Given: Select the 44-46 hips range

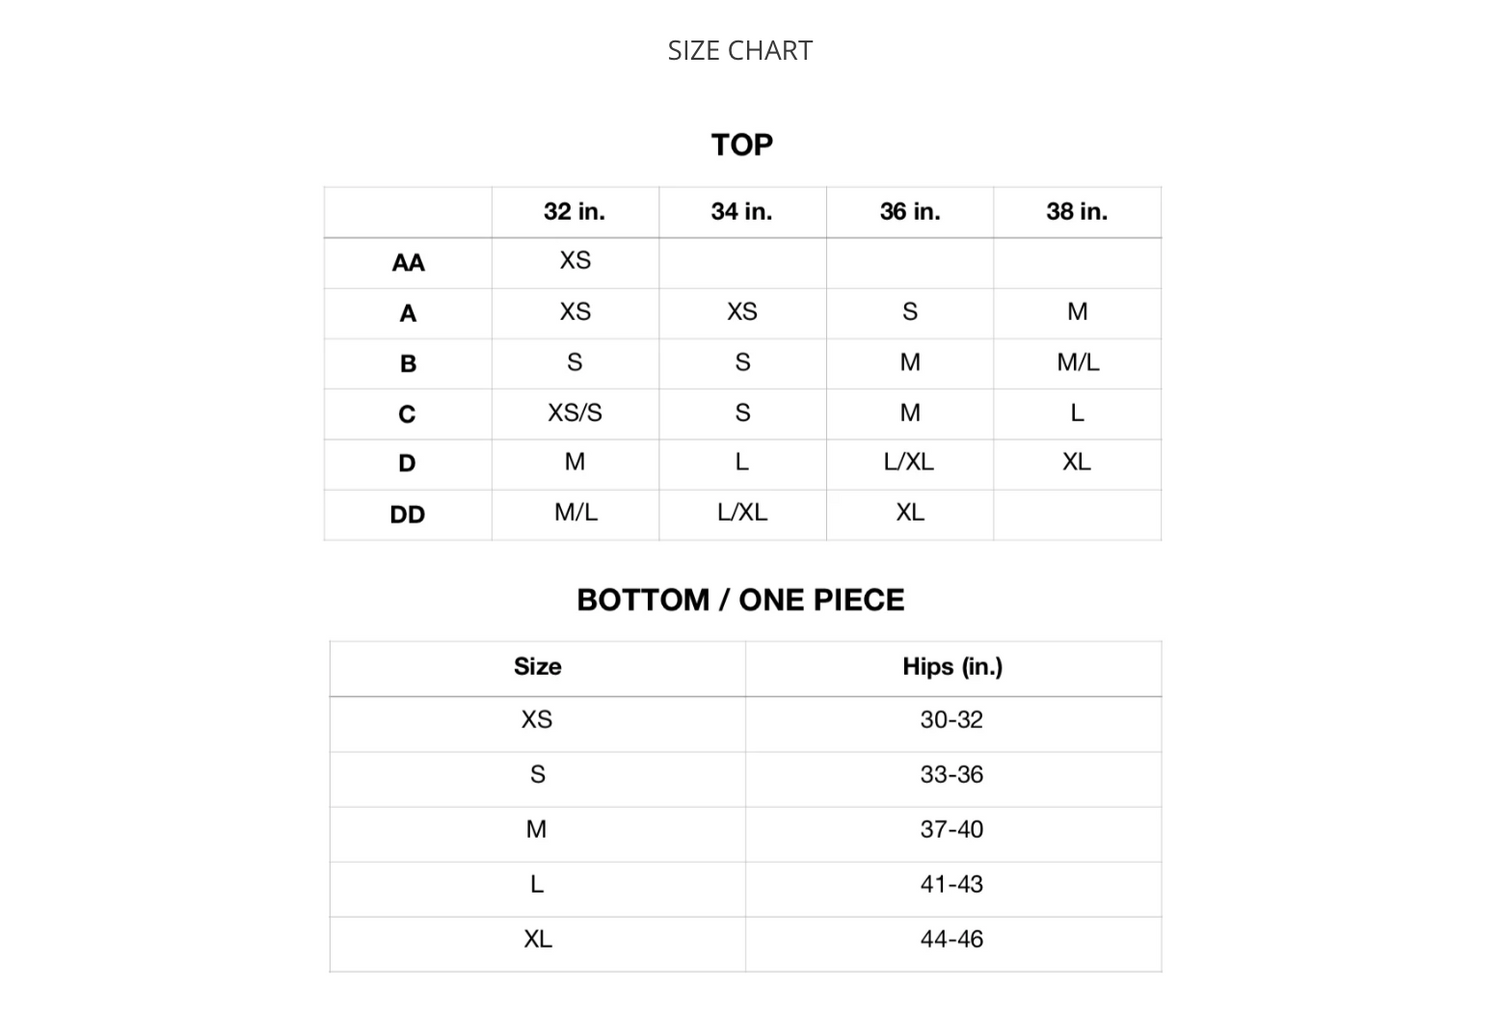Looking at the screenshot, I should pos(952,940).
